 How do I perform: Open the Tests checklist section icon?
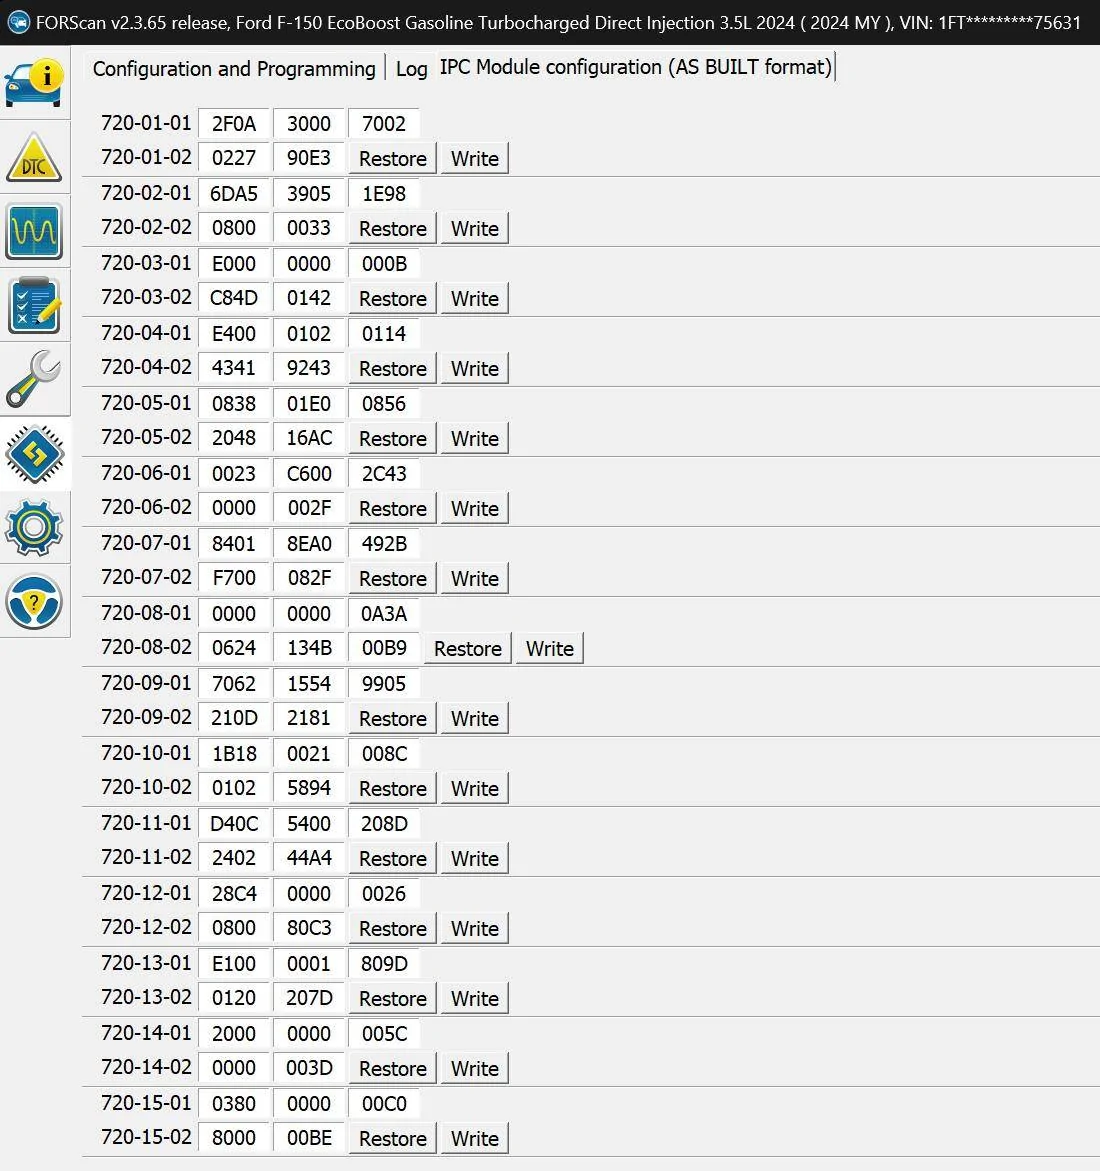tap(34, 305)
